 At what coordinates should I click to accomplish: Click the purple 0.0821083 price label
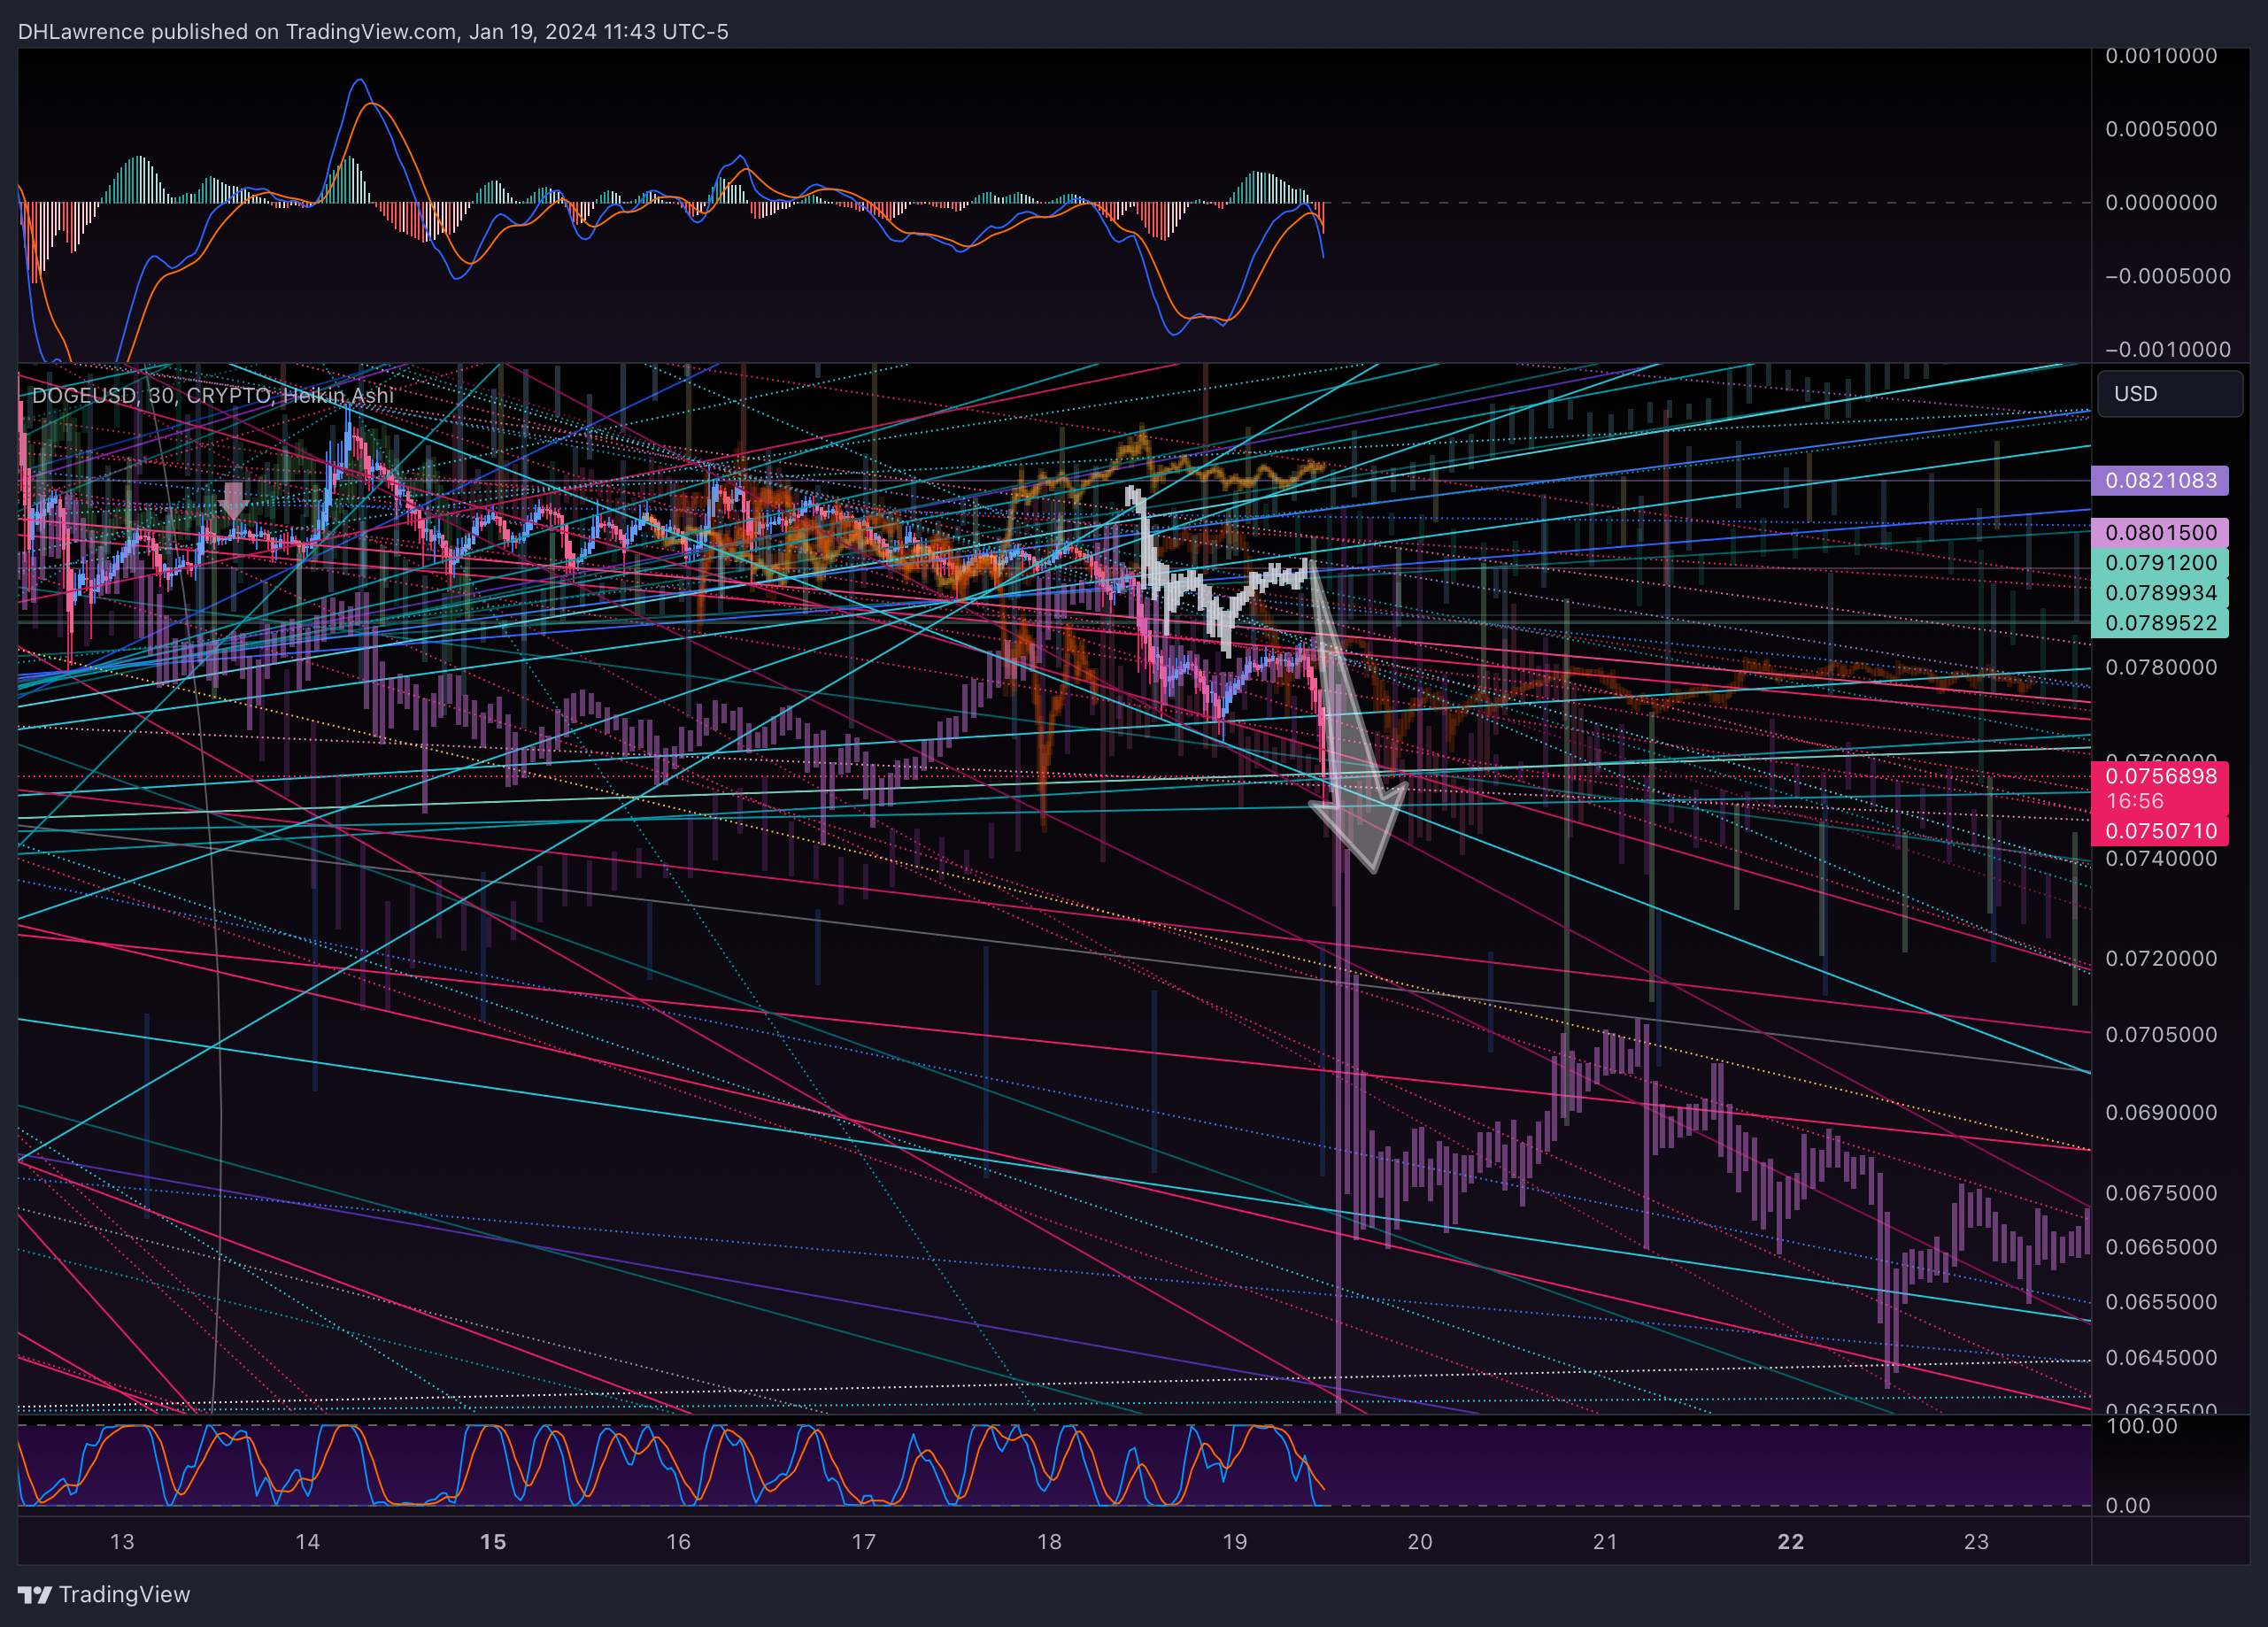[2160, 480]
